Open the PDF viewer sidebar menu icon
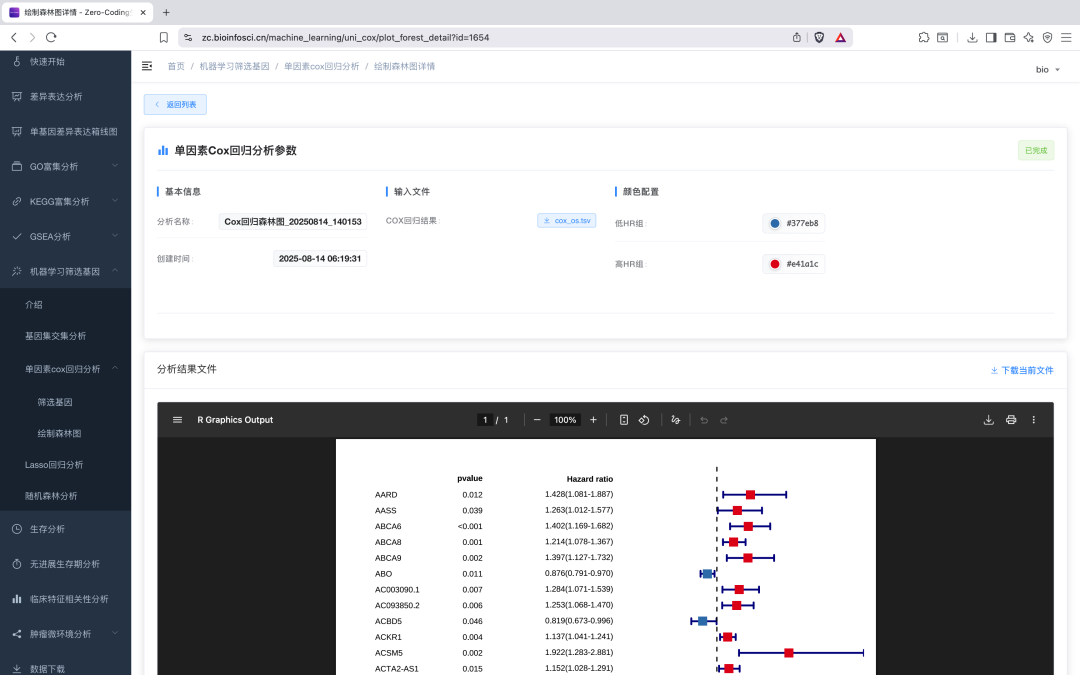This screenshot has height=675, width=1080. [x=177, y=420]
